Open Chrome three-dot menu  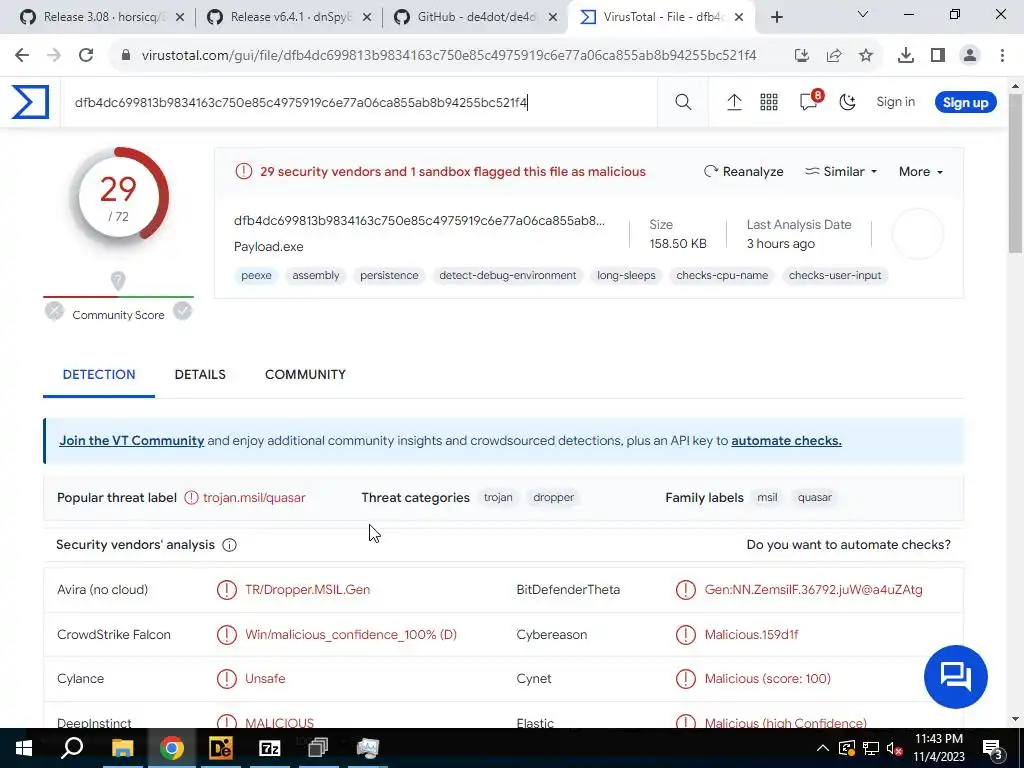(1002, 56)
